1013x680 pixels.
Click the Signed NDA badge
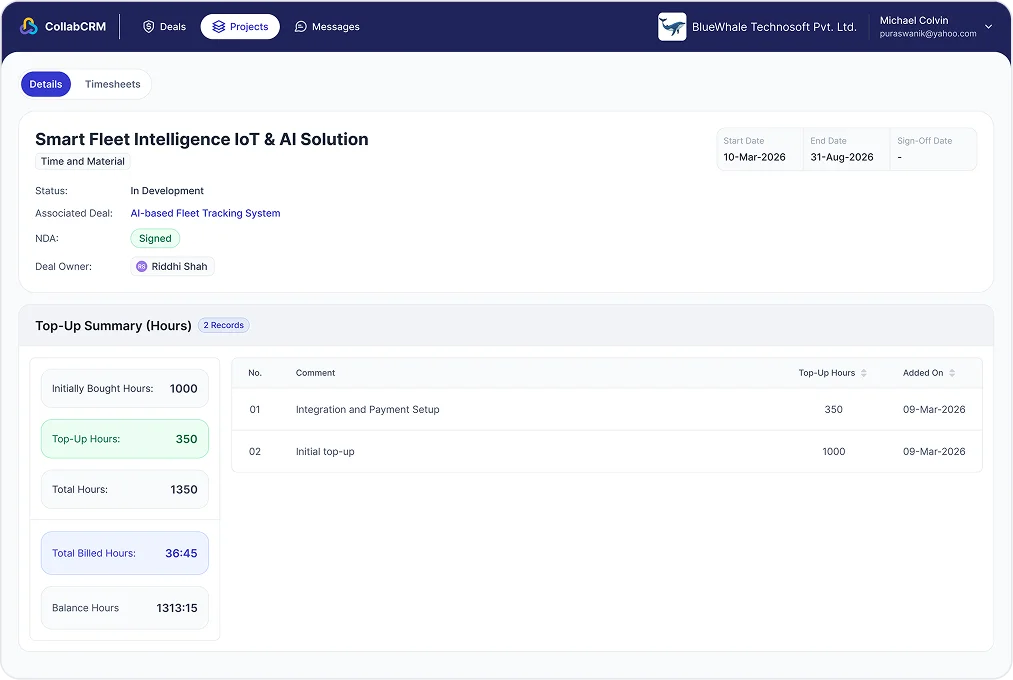(155, 238)
